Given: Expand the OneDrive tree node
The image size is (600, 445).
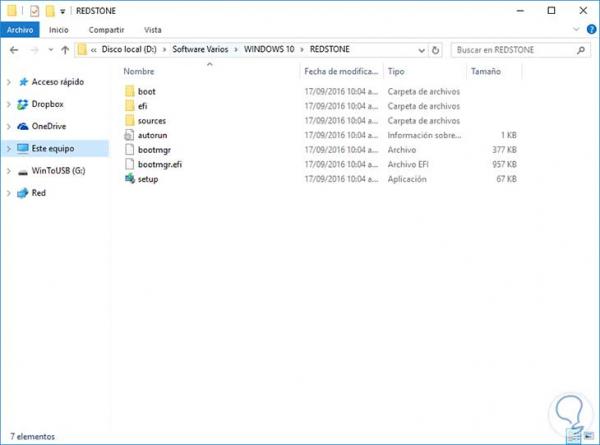Looking at the screenshot, I should pos(9,126).
